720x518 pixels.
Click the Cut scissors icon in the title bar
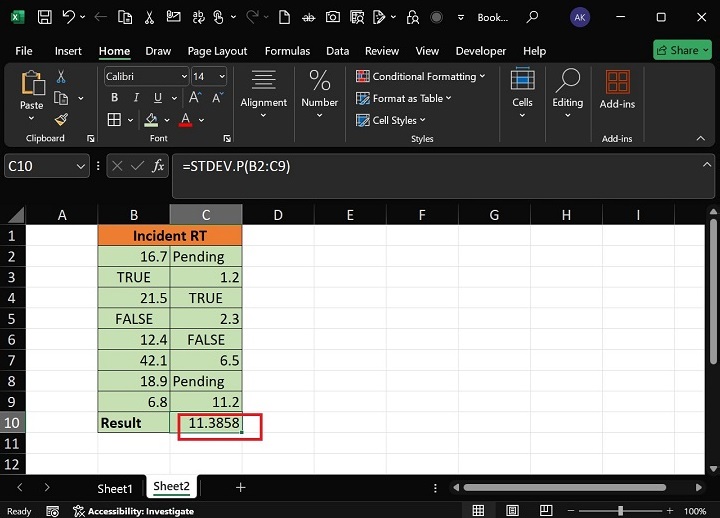[x=149, y=17]
